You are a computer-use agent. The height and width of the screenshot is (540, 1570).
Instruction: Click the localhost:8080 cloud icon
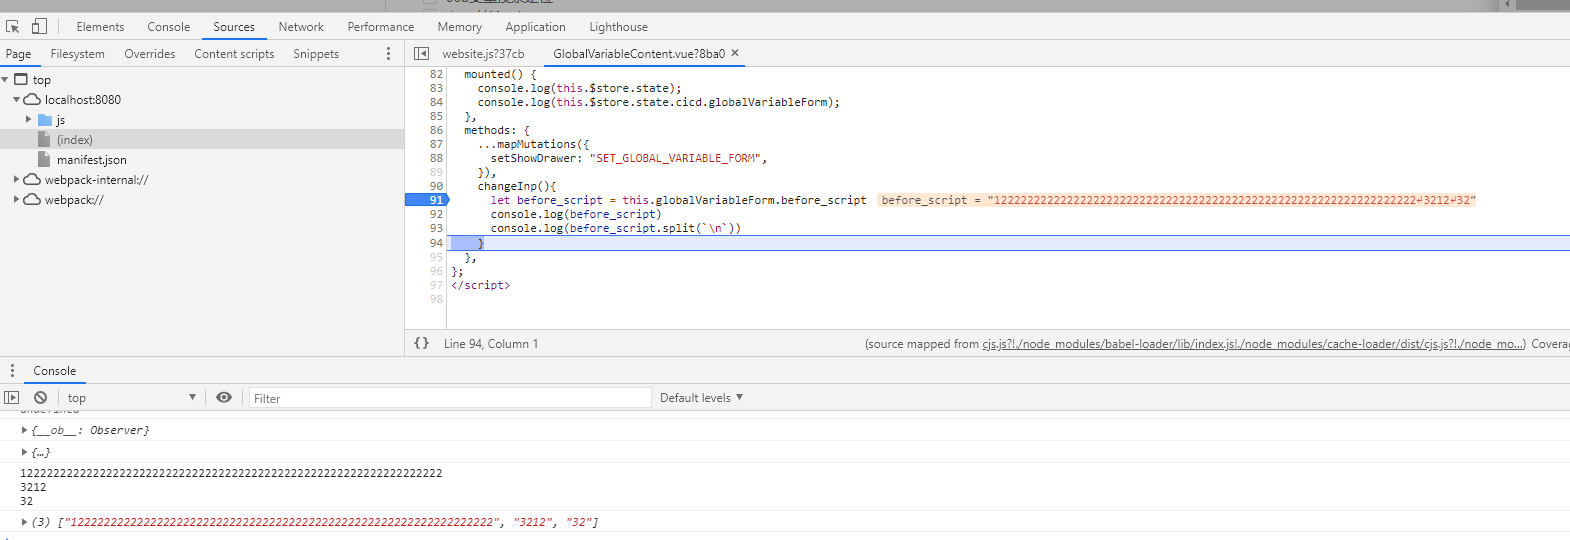pyautogui.click(x=32, y=100)
